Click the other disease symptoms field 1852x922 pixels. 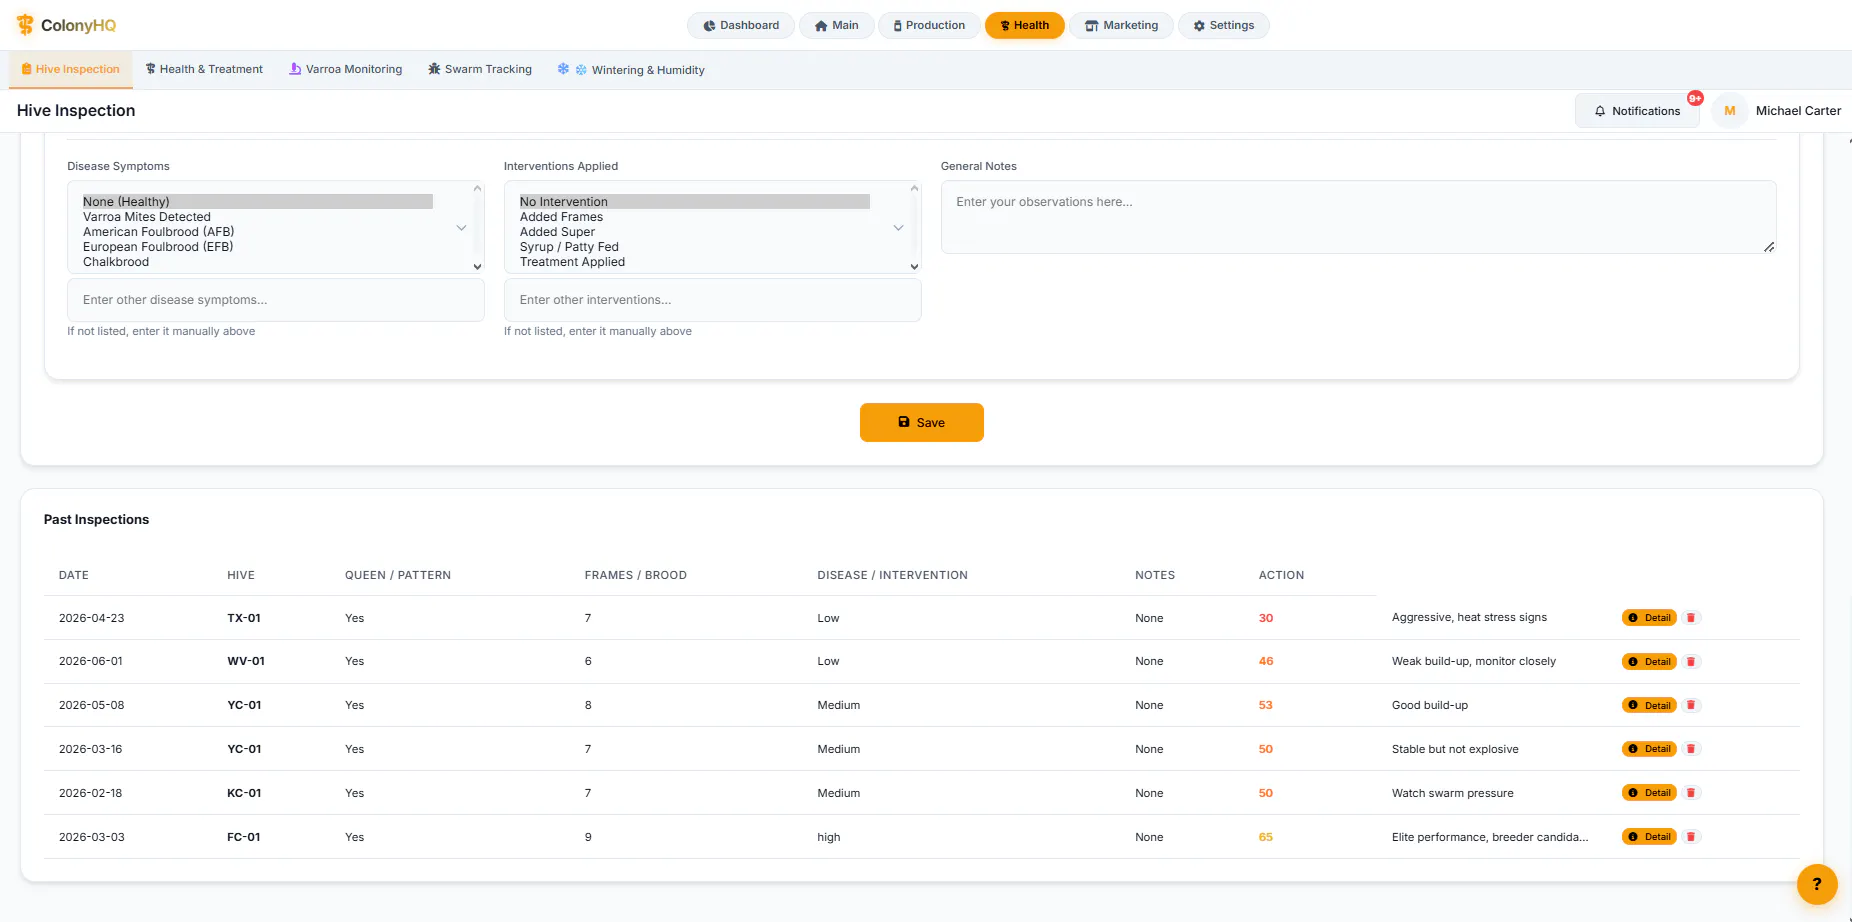click(x=276, y=300)
